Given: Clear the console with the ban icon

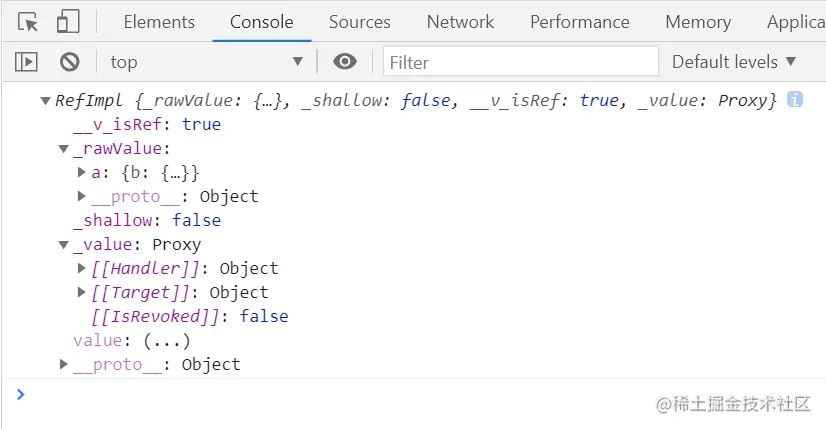Looking at the screenshot, I should point(69,62).
